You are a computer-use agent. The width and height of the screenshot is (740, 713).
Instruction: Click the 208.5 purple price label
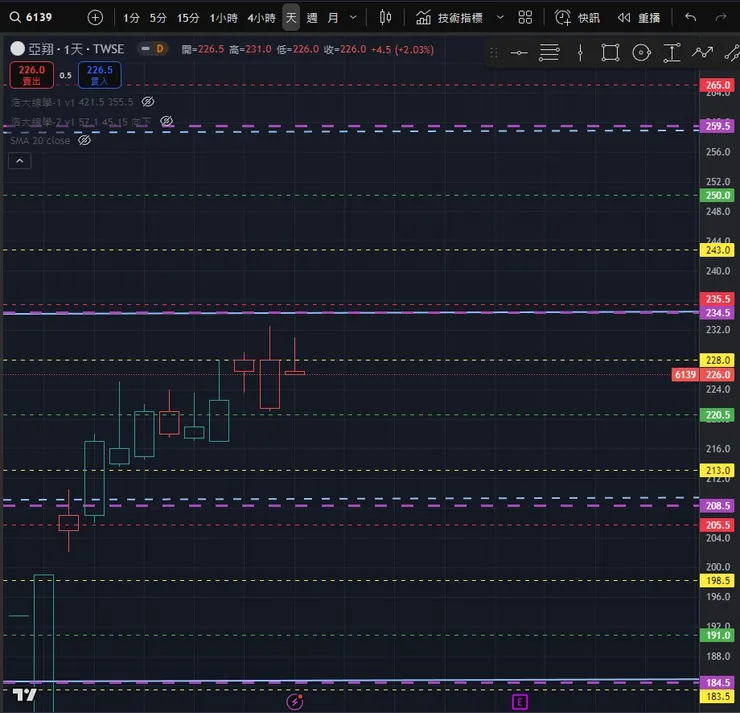717,506
